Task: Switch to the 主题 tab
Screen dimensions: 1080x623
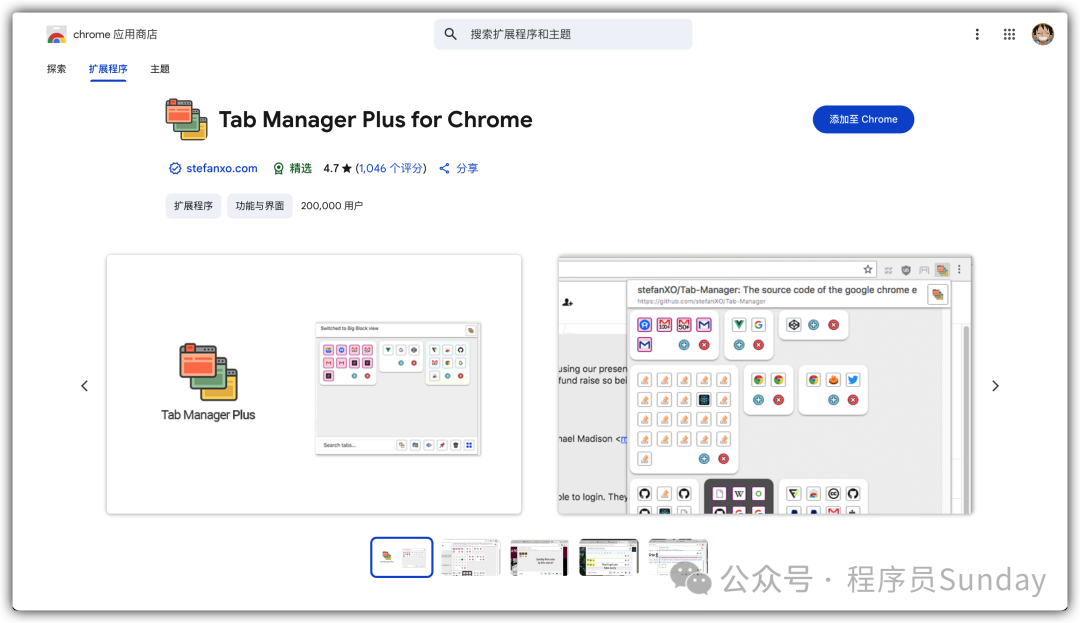Action: [160, 69]
